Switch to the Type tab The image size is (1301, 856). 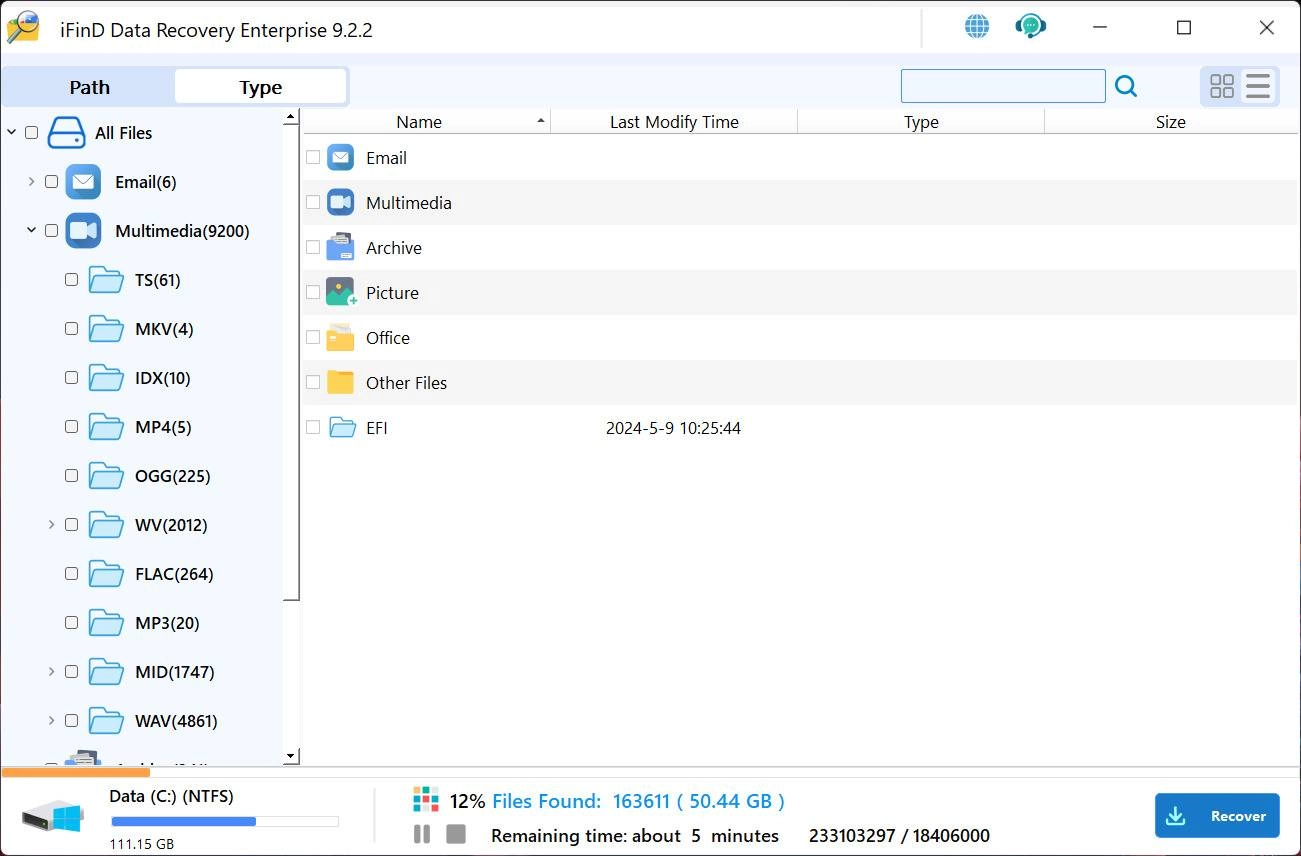(x=261, y=87)
